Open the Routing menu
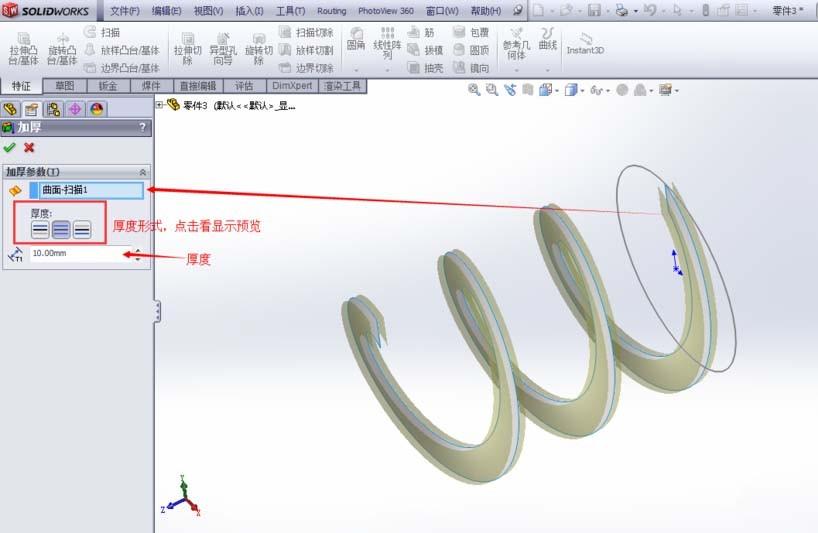This screenshot has height=533, width=818. [x=331, y=10]
